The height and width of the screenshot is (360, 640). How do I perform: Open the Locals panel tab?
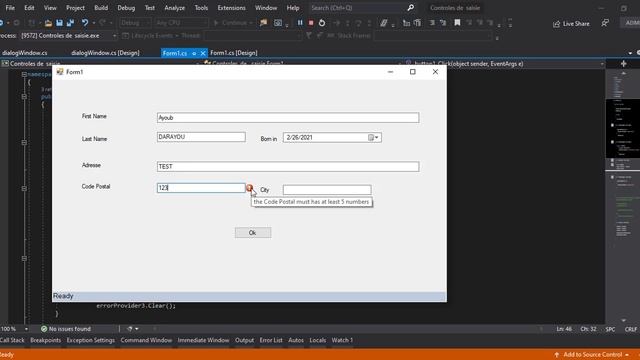[x=318, y=340]
